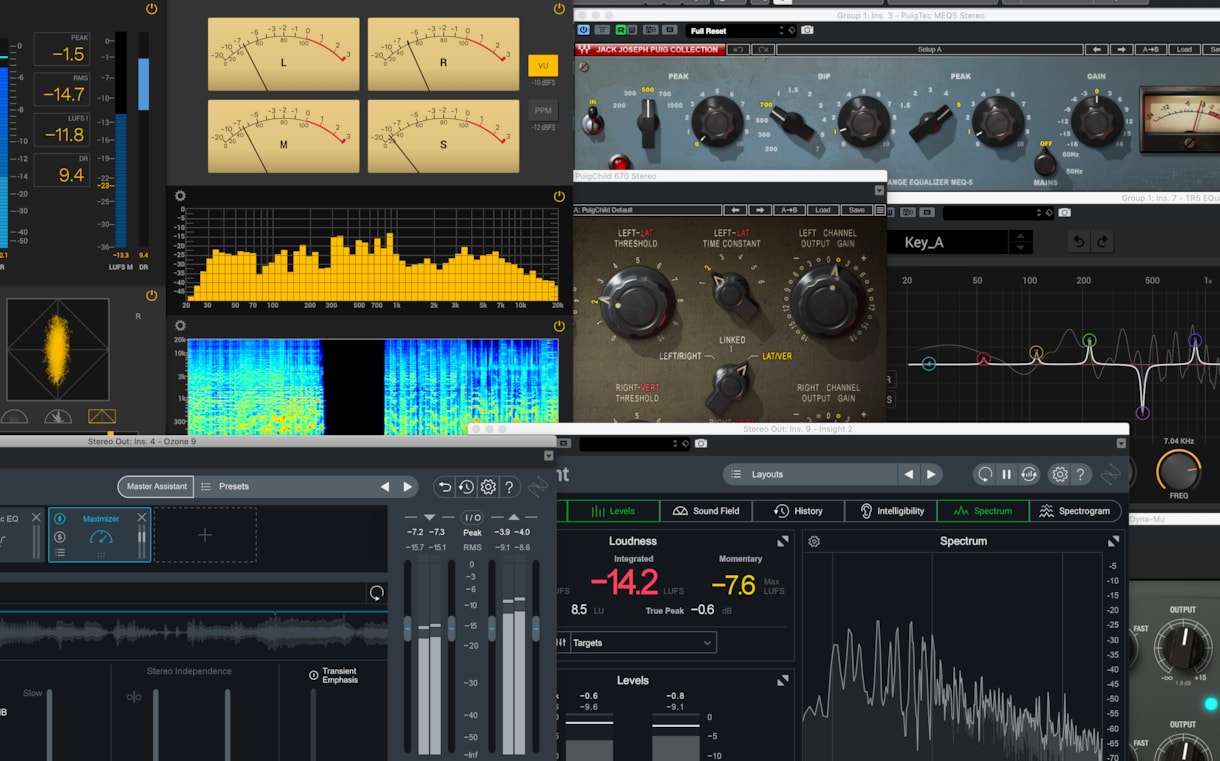Click A→B copy button in PuigTec MEQ5
The height and width of the screenshot is (761, 1220).
pos(1153,49)
